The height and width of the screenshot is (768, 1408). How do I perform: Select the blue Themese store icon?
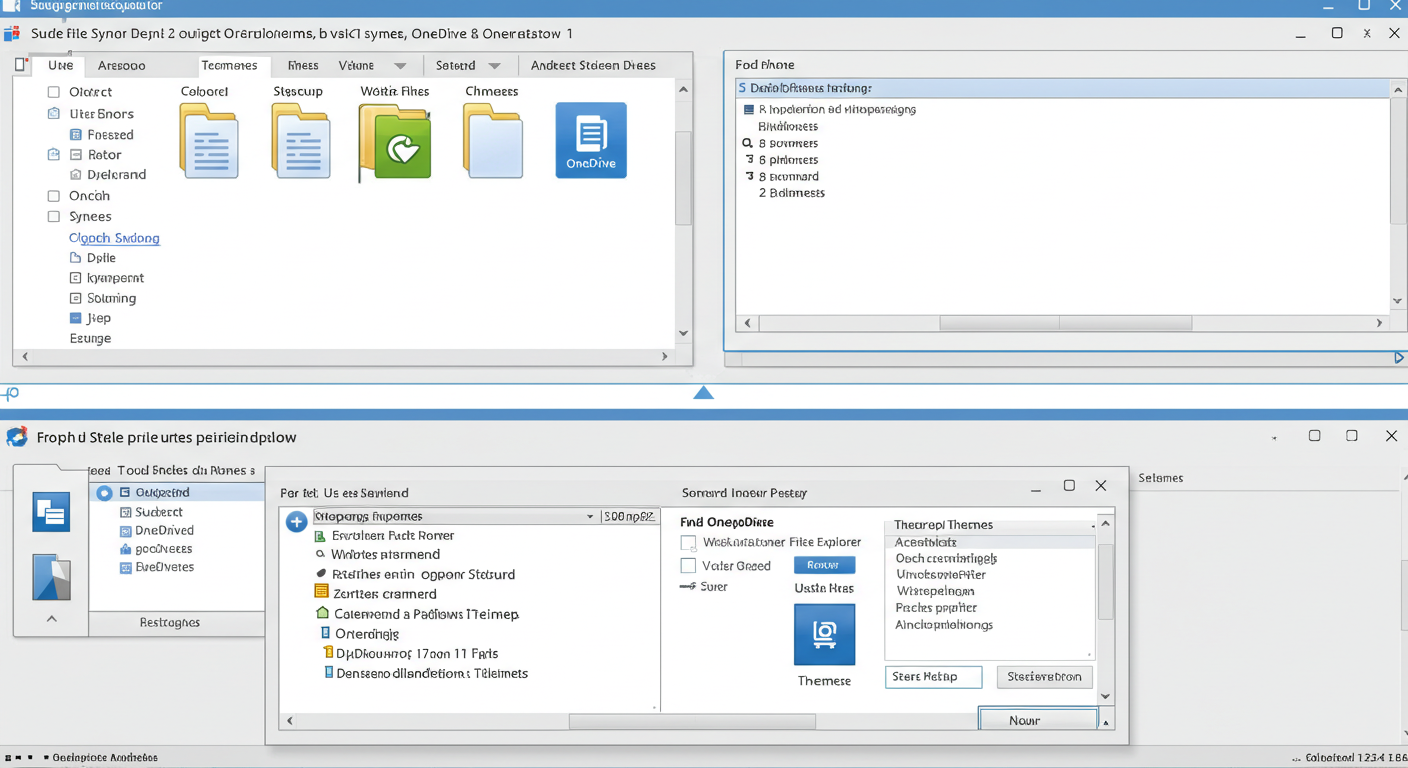(x=824, y=634)
